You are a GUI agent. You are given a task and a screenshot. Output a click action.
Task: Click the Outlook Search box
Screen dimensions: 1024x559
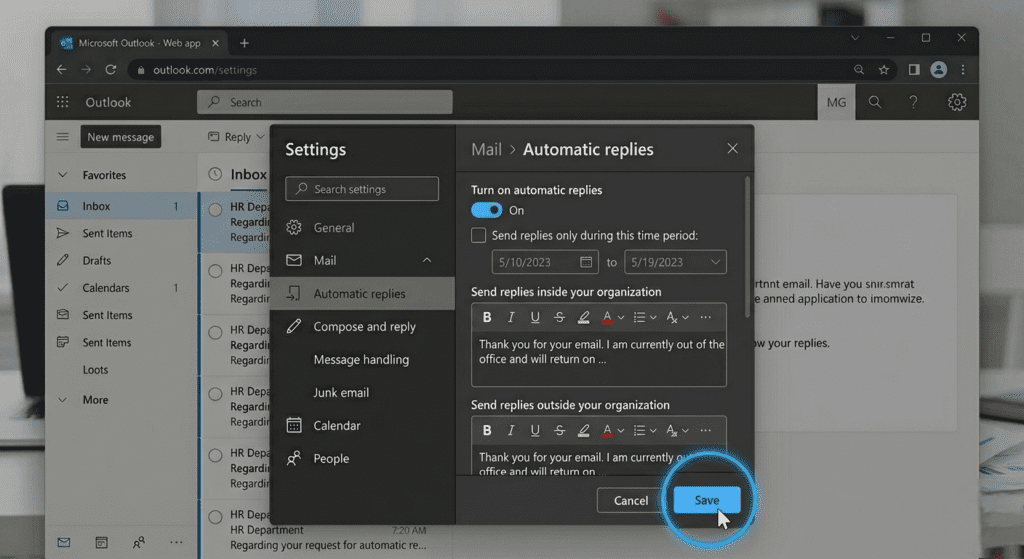coord(325,102)
